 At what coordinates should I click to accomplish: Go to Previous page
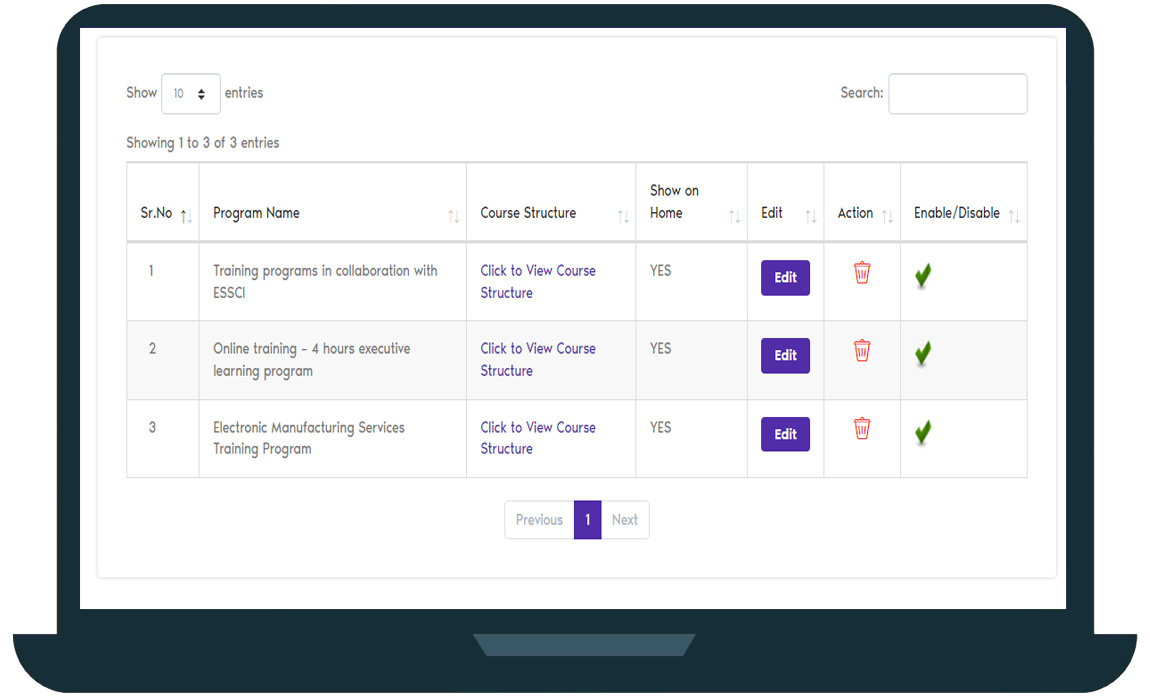(539, 520)
